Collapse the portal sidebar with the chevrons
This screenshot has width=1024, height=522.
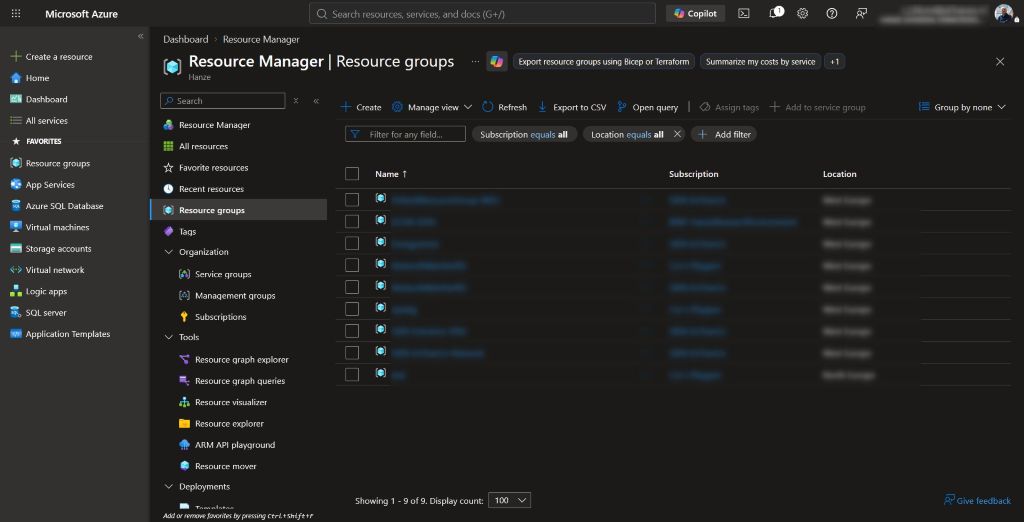click(x=140, y=36)
